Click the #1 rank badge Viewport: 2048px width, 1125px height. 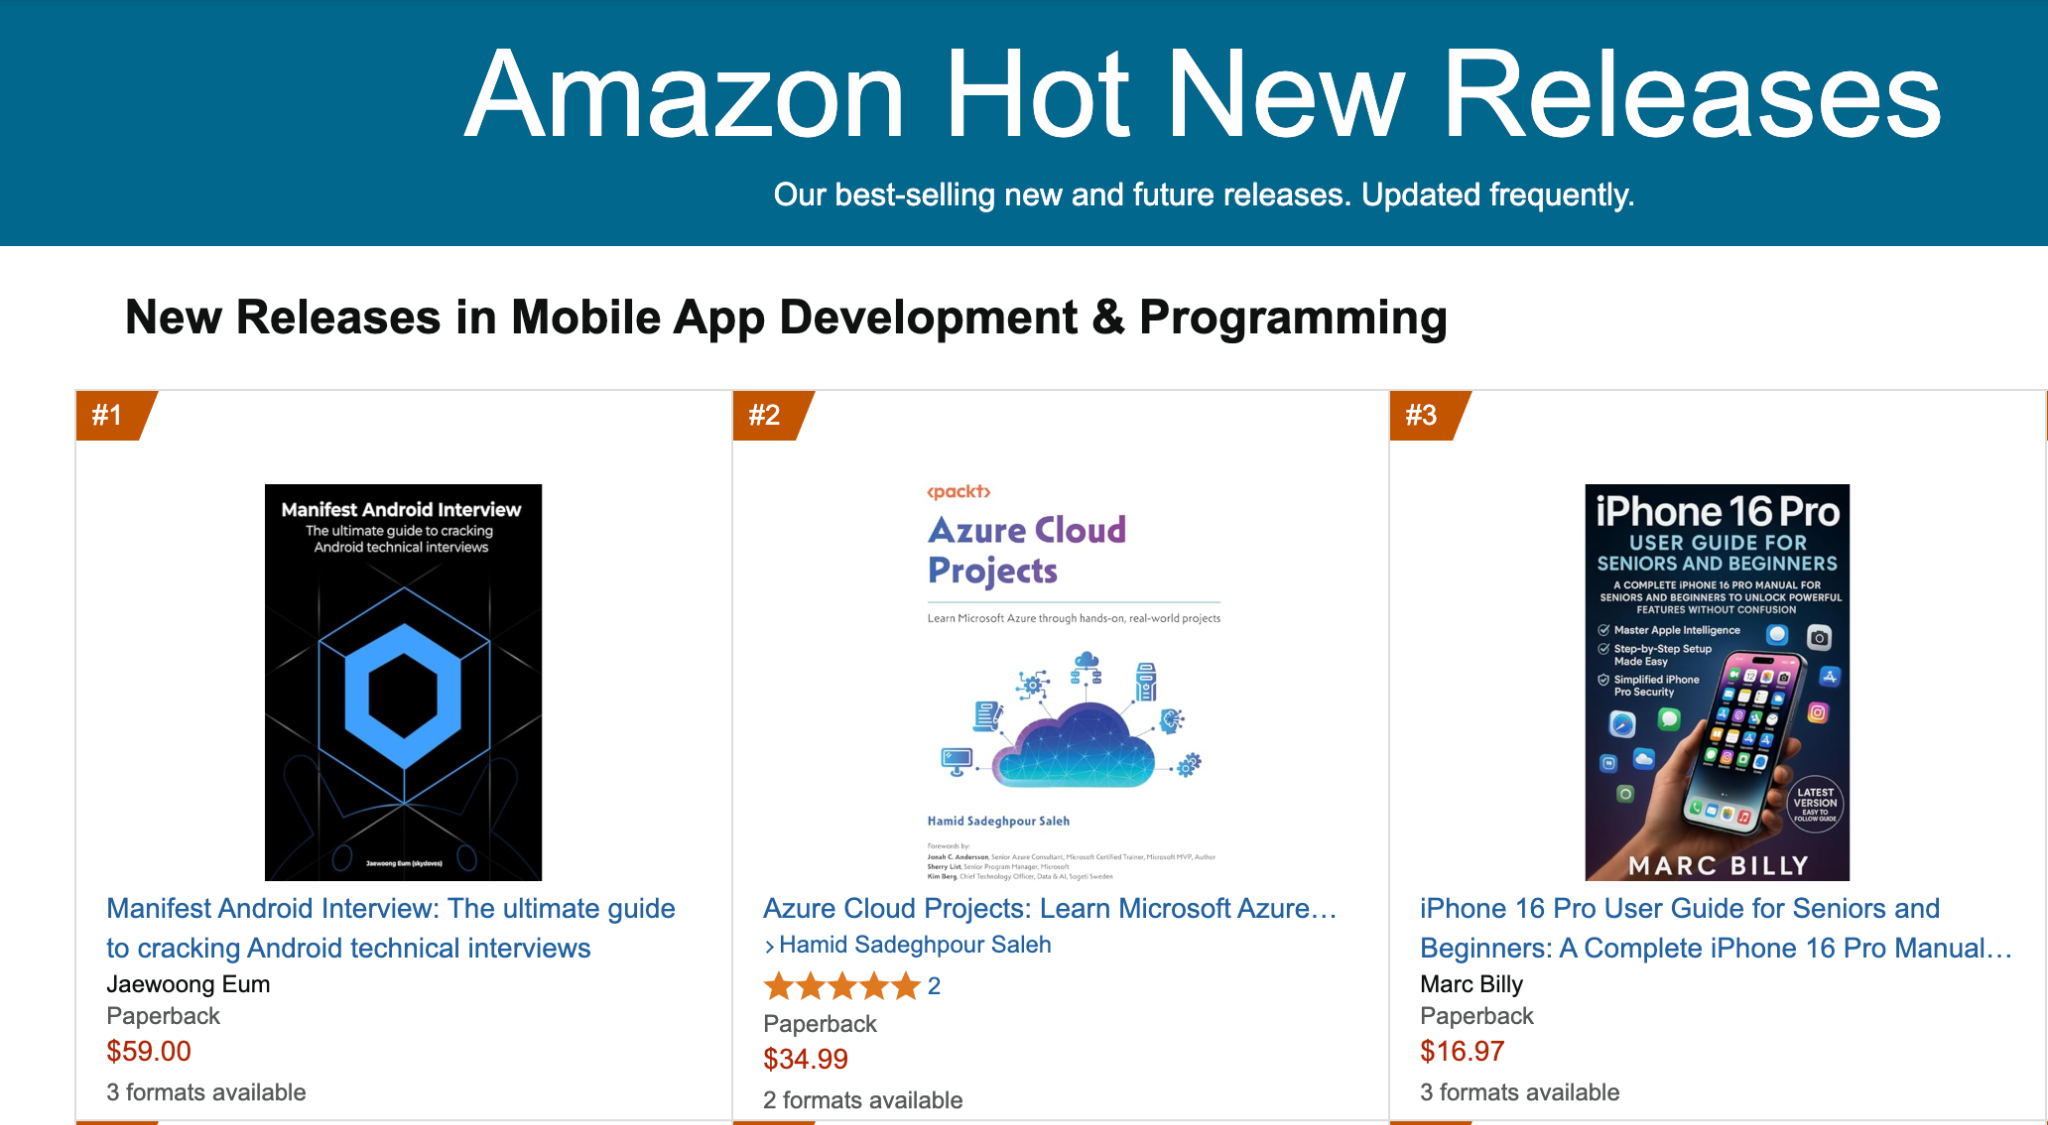[x=107, y=412]
